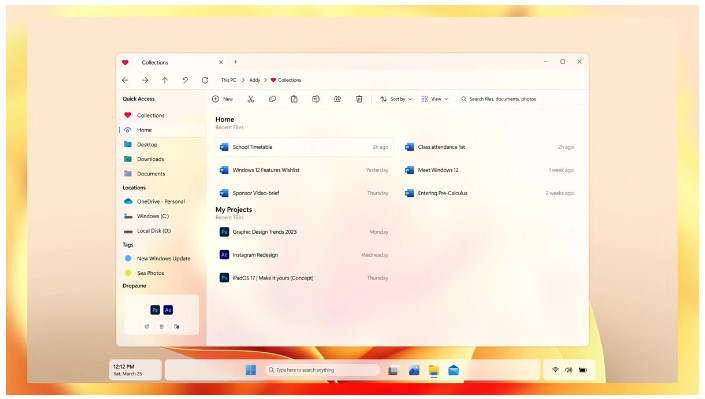
Task: Open the Entering Pre-Calculus document
Action: point(490,193)
